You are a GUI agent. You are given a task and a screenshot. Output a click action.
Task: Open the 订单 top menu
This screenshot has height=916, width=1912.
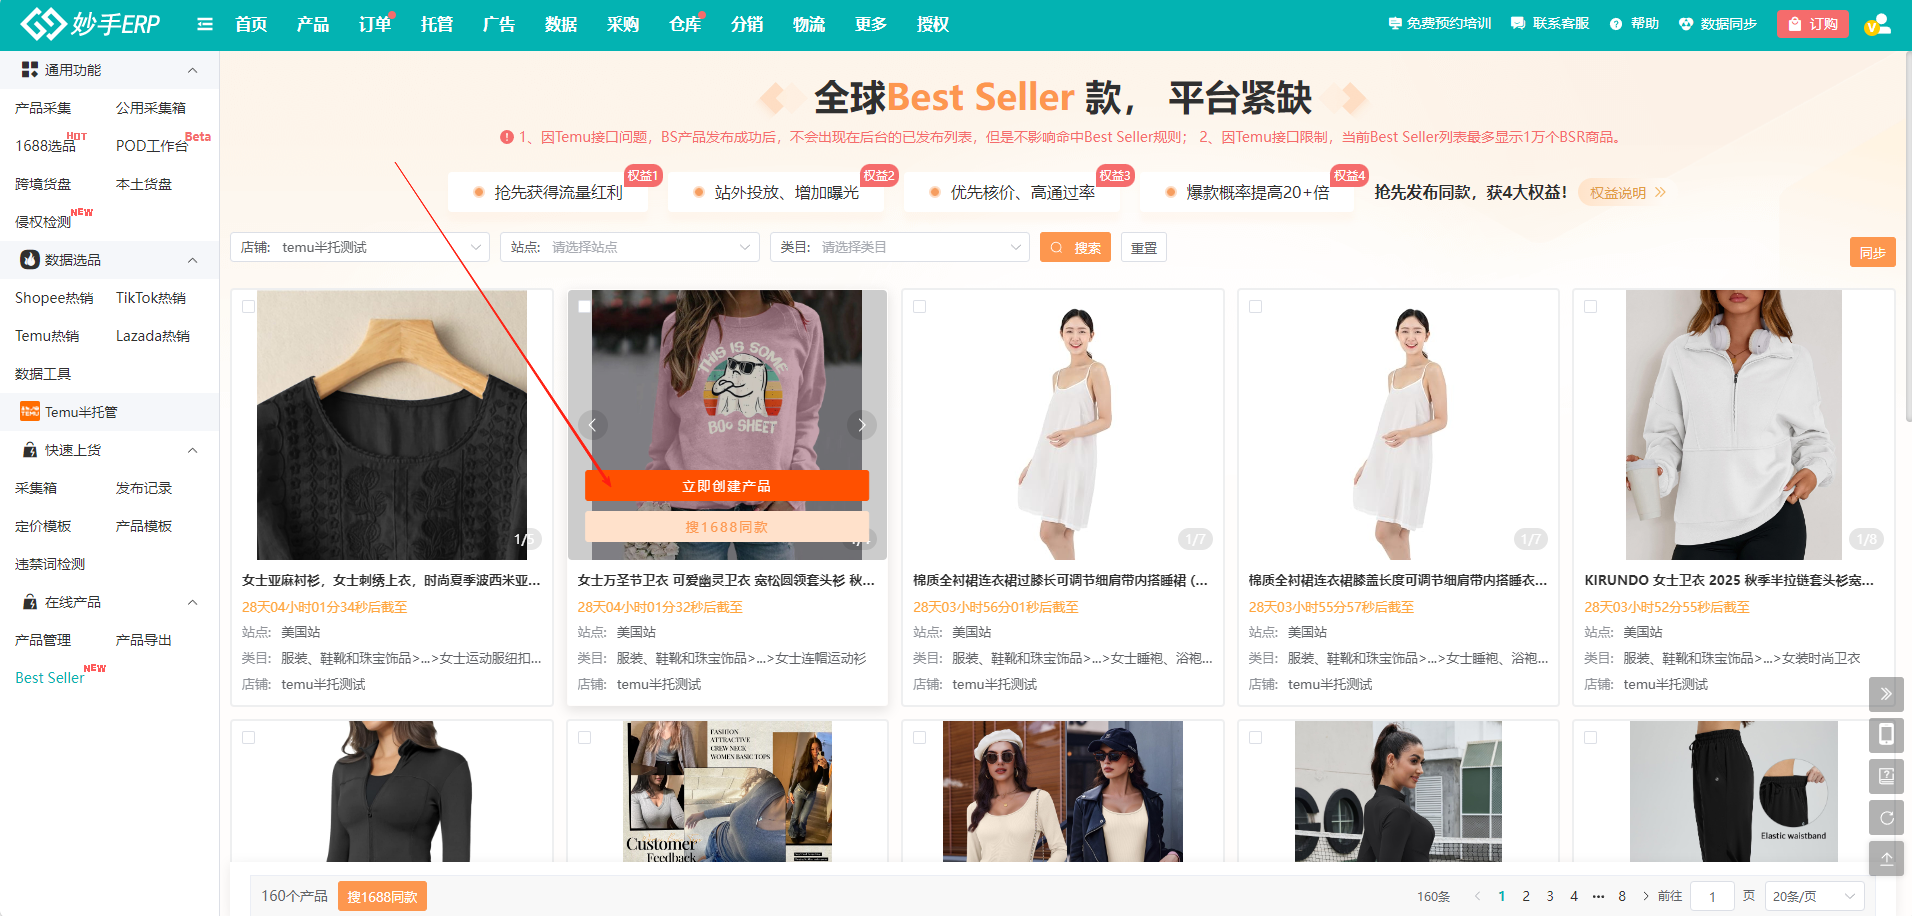[x=375, y=24]
